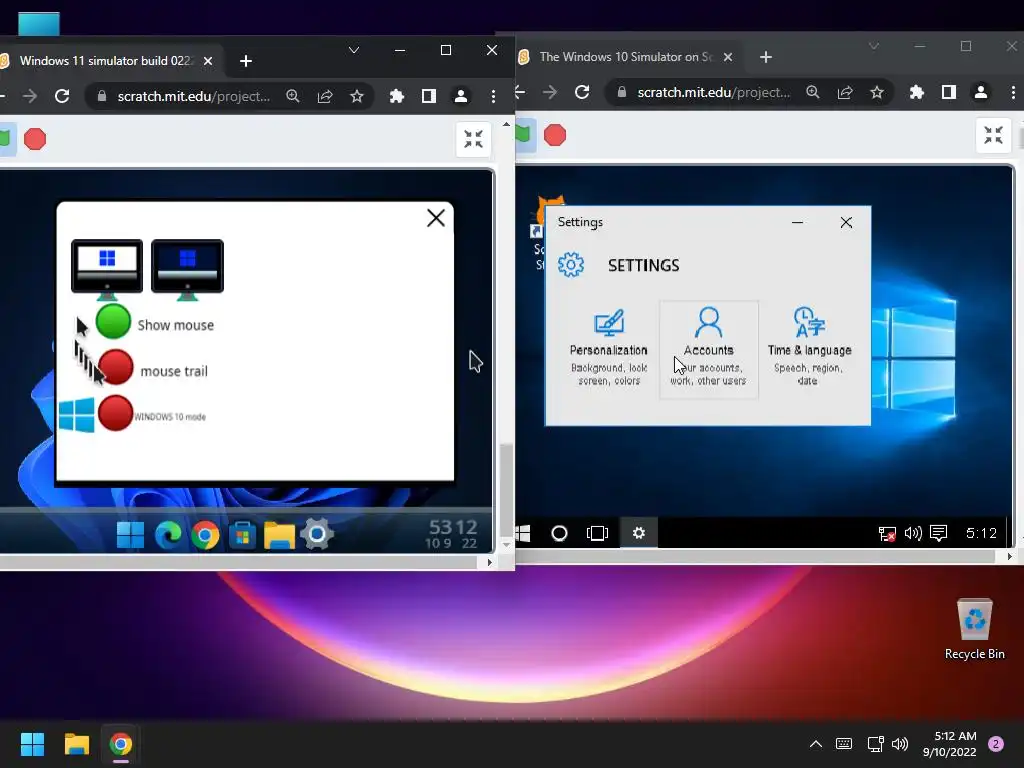Select the dark theme monitor thumbnail
This screenshot has height=768, width=1024.
point(187,268)
